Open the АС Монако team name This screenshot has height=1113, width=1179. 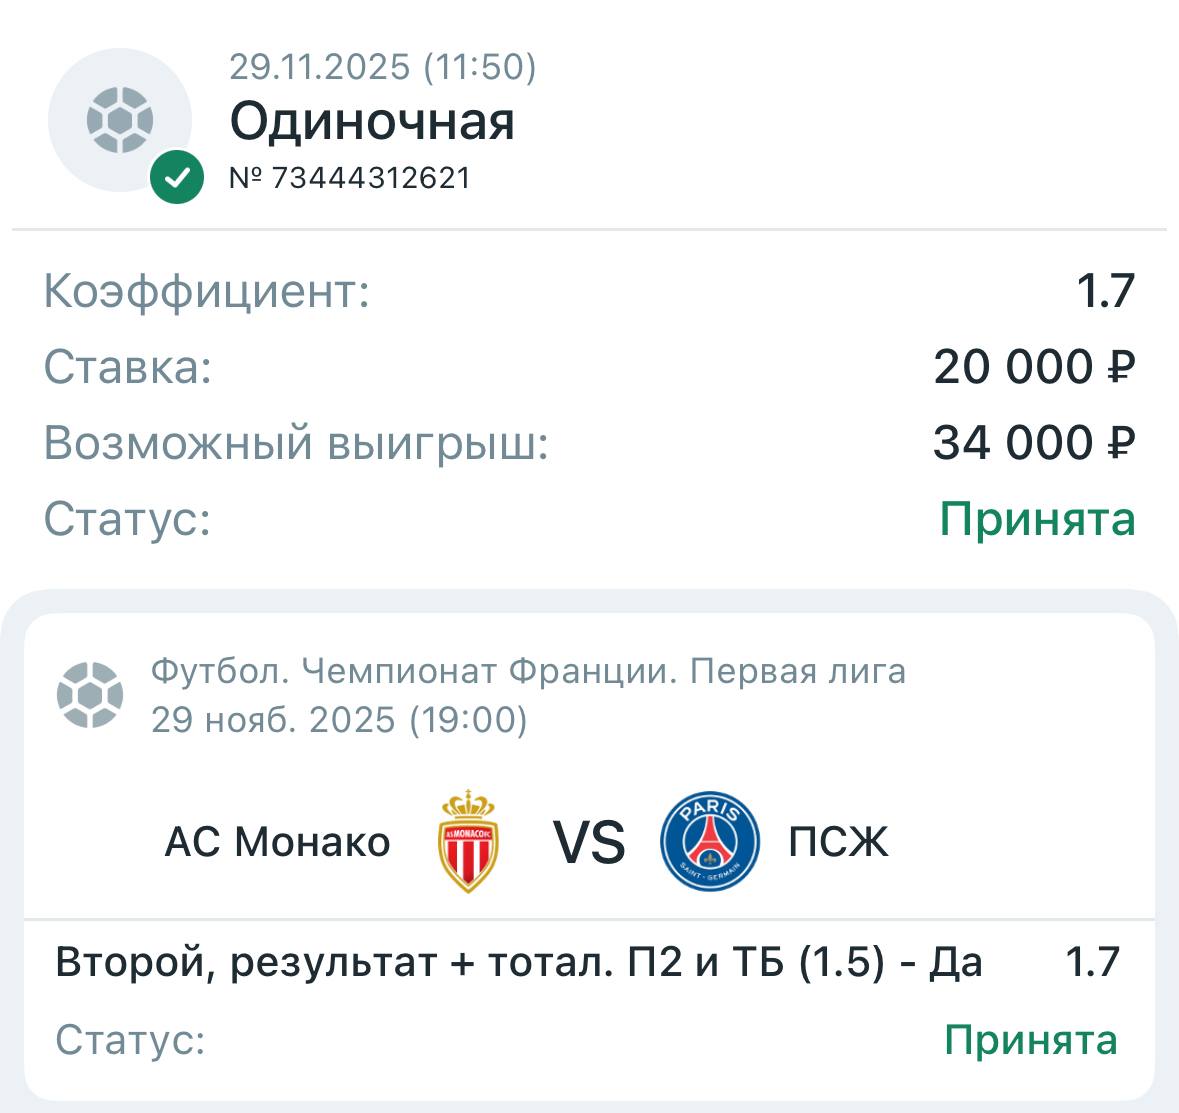(x=277, y=842)
